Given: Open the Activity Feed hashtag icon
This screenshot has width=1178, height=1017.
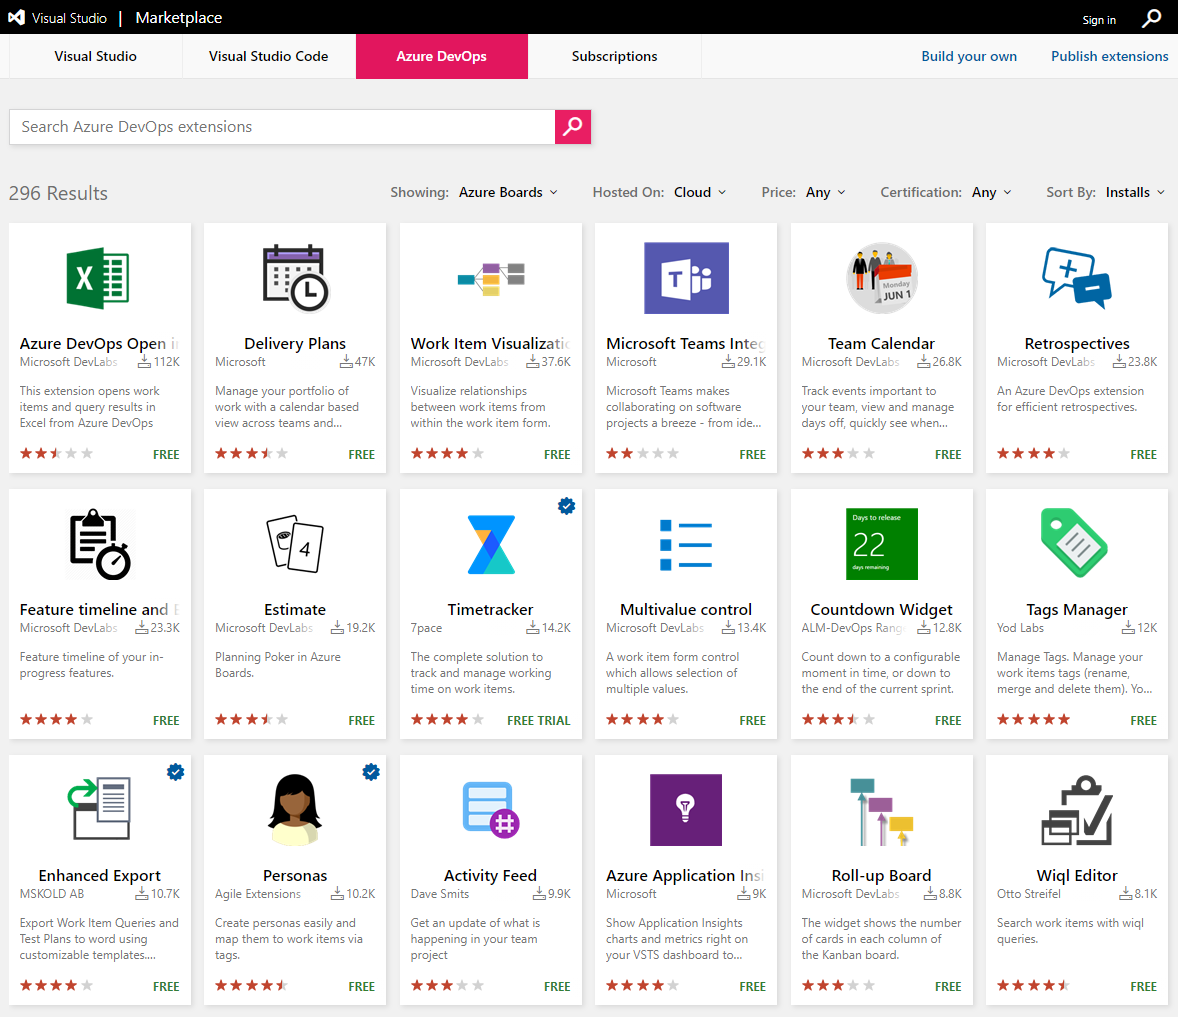Looking at the screenshot, I should point(491,810).
